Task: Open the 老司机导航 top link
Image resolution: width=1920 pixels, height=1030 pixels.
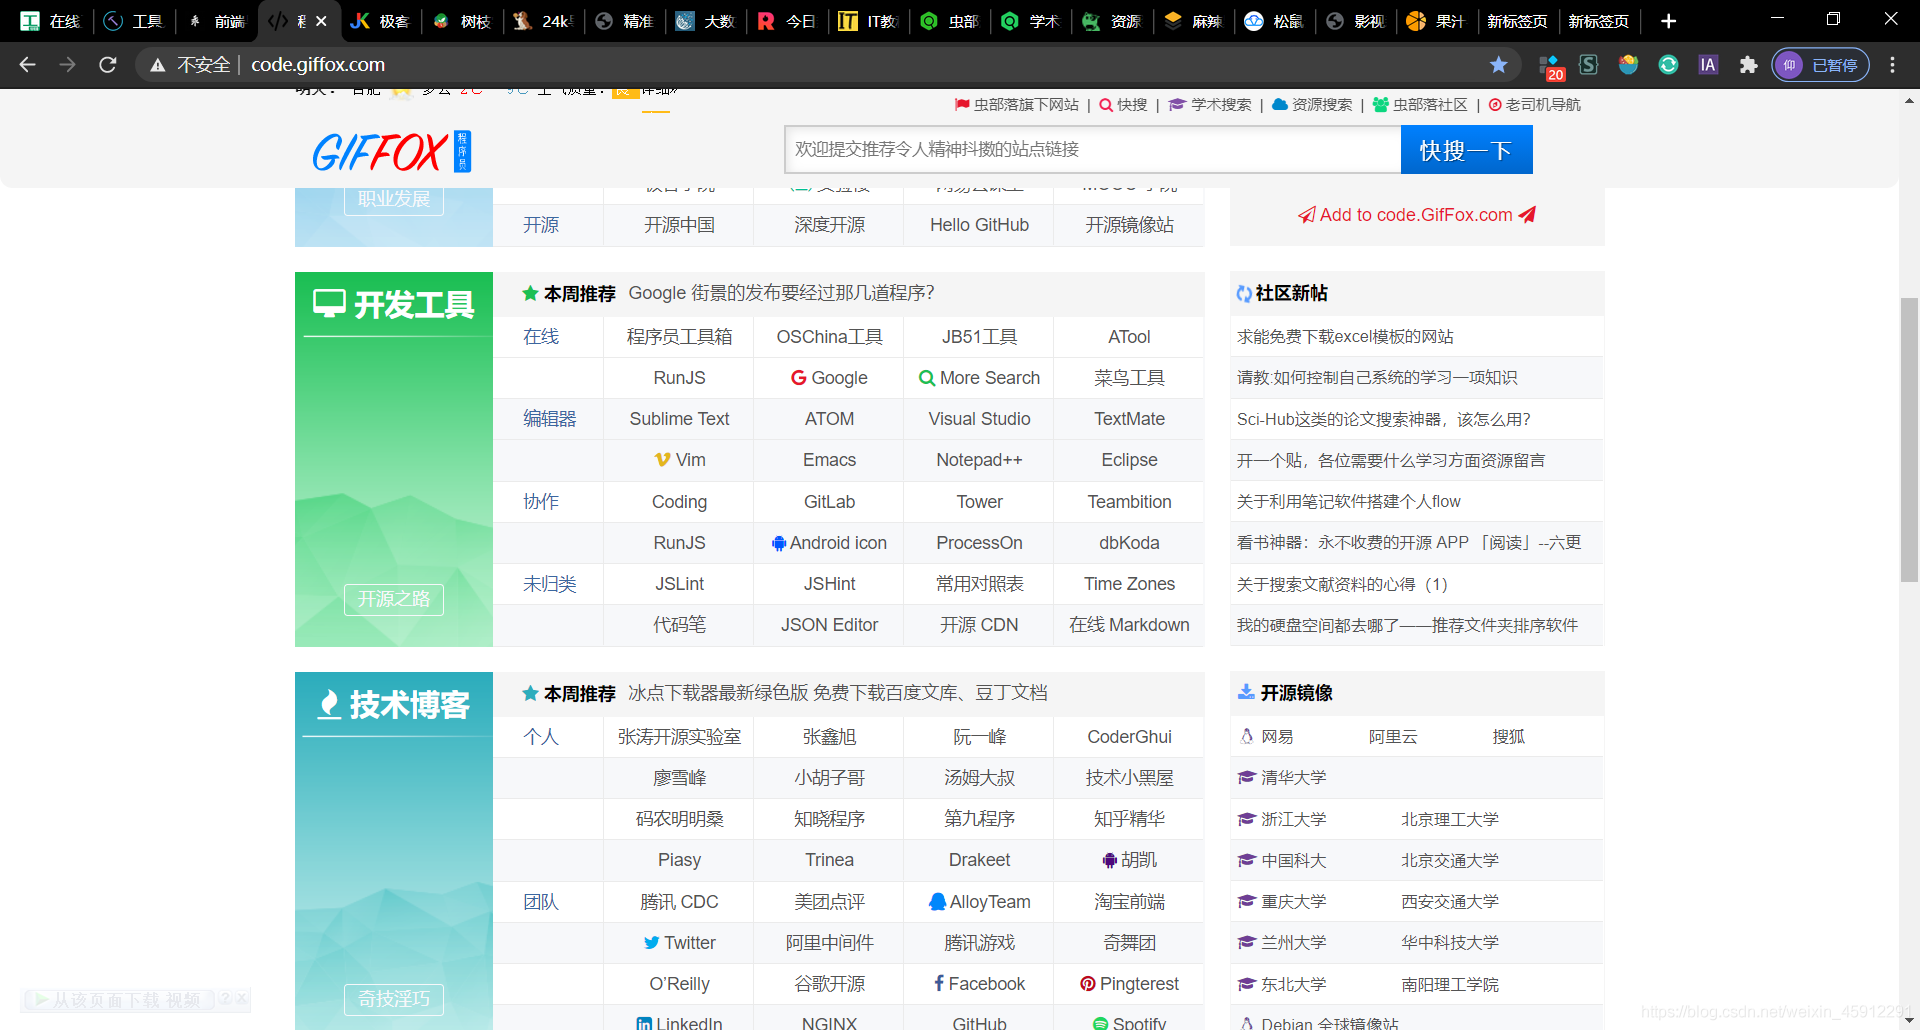Action: tap(1535, 105)
